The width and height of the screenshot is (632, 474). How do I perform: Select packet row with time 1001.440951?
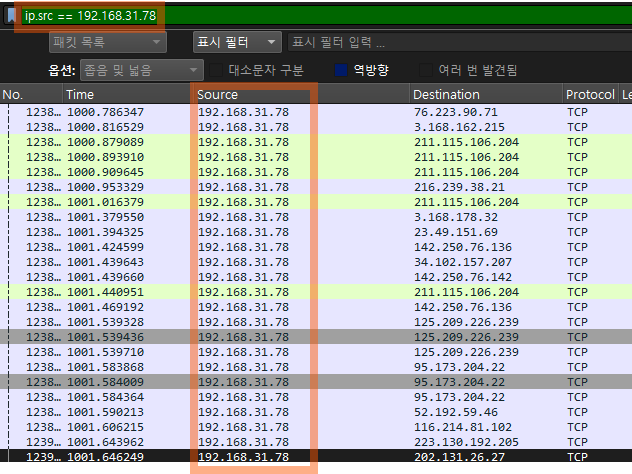click(316, 292)
